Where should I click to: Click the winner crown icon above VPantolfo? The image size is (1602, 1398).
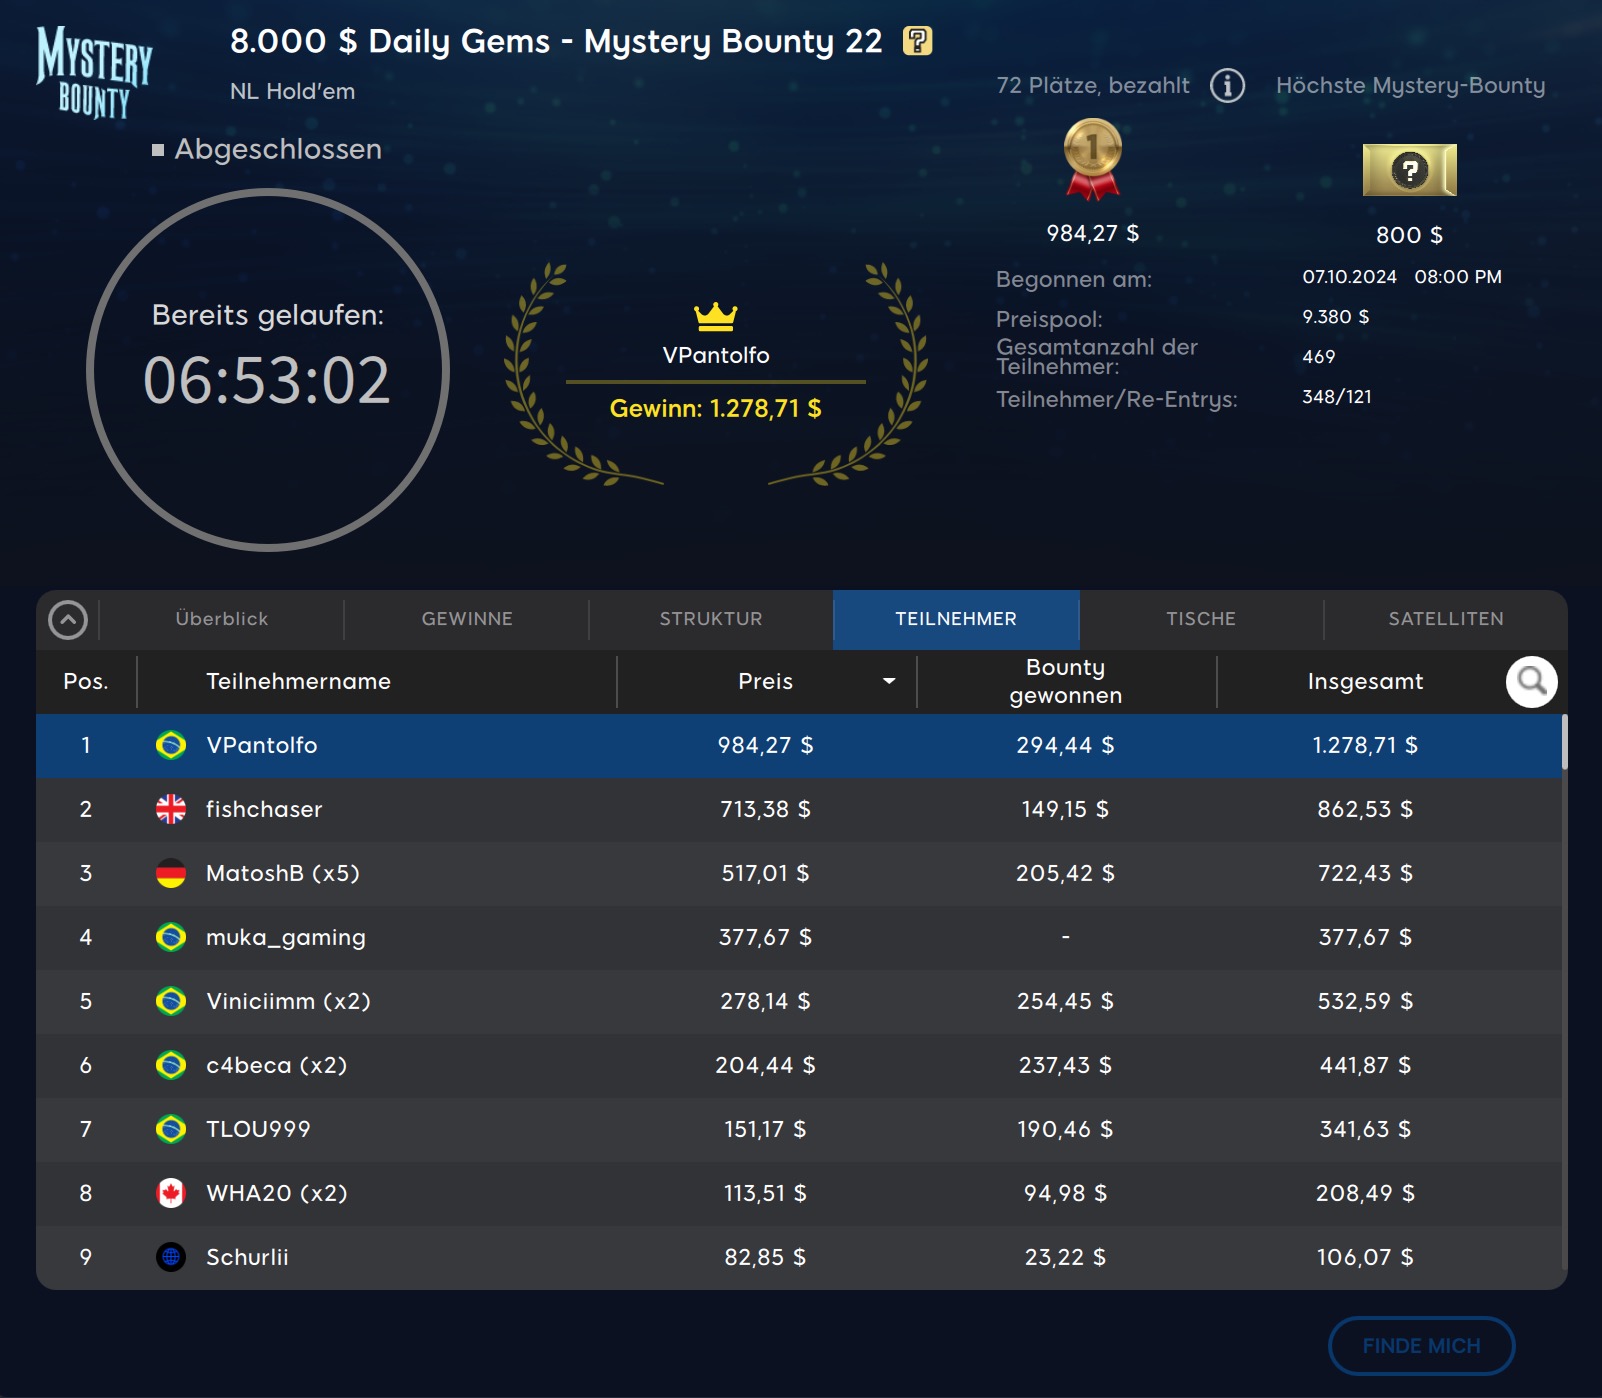coord(715,317)
